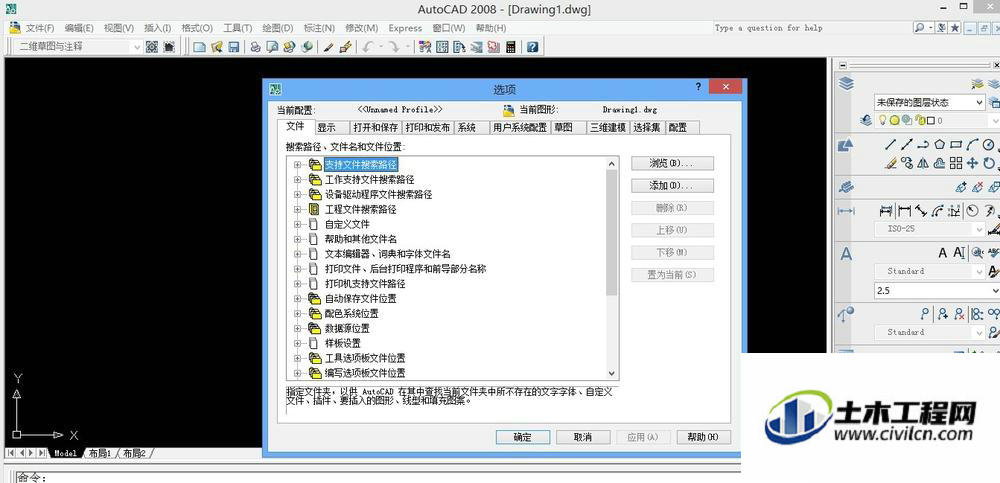This screenshot has width=1000, height=483.
Task: Select the Erase tool in dashboard
Action: point(891,163)
